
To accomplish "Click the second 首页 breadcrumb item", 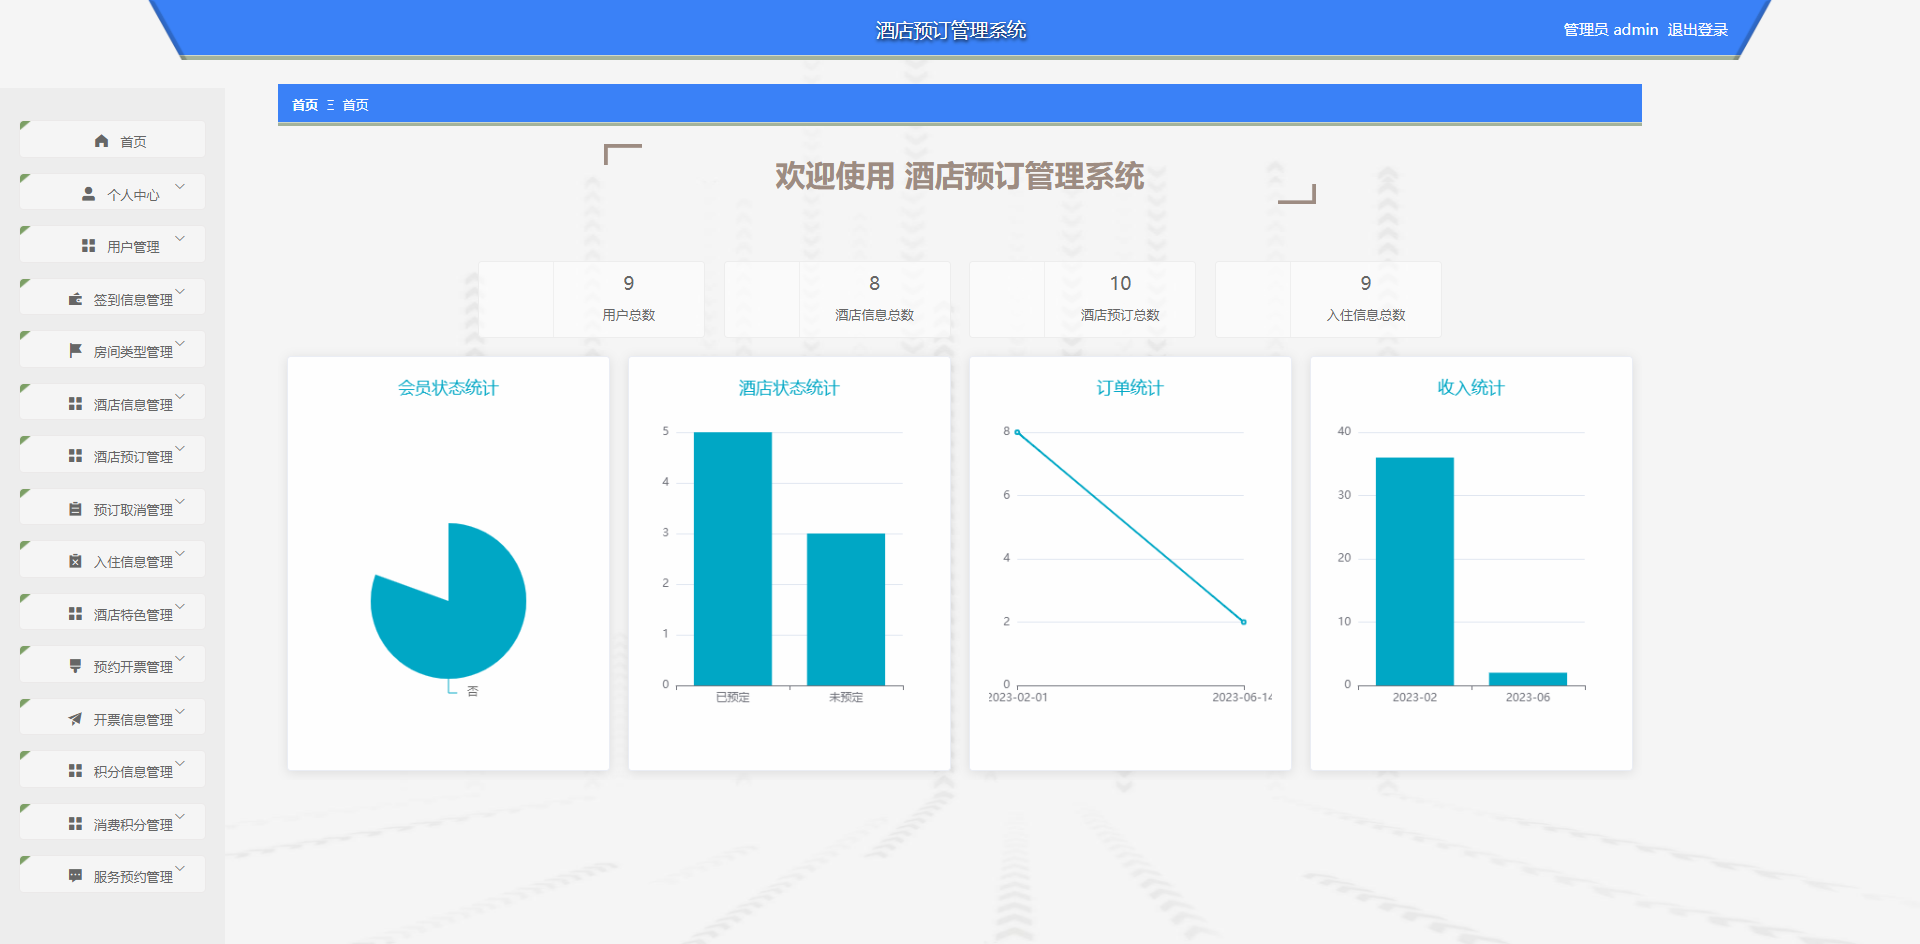I will [x=355, y=105].
